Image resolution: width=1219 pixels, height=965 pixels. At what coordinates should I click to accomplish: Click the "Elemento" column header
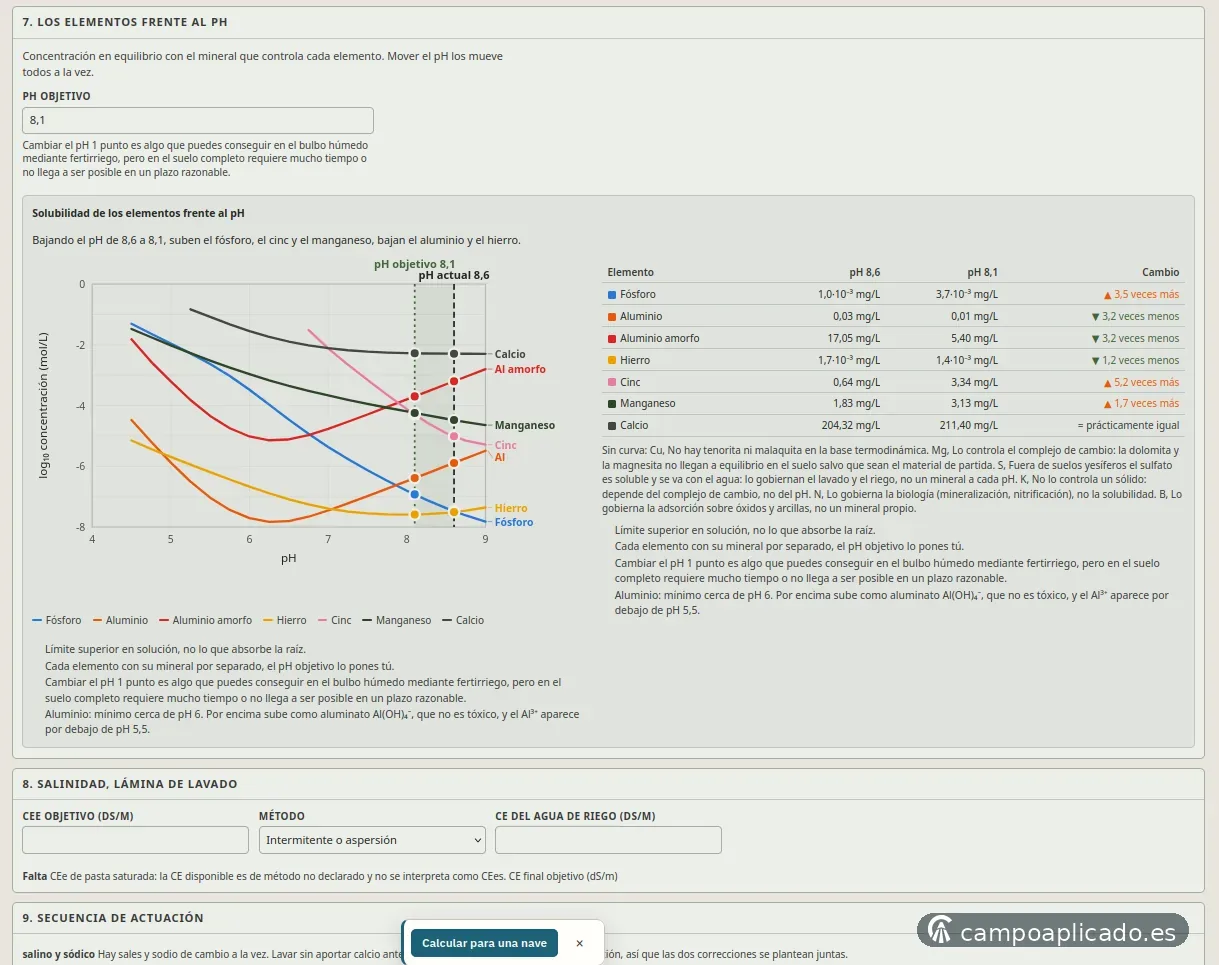(x=630, y=272)
